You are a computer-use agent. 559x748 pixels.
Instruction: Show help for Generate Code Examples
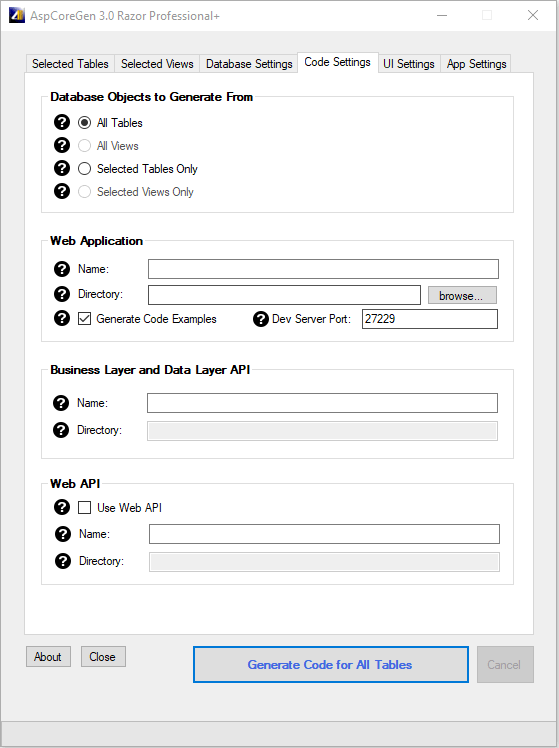(x=62, y=318)
